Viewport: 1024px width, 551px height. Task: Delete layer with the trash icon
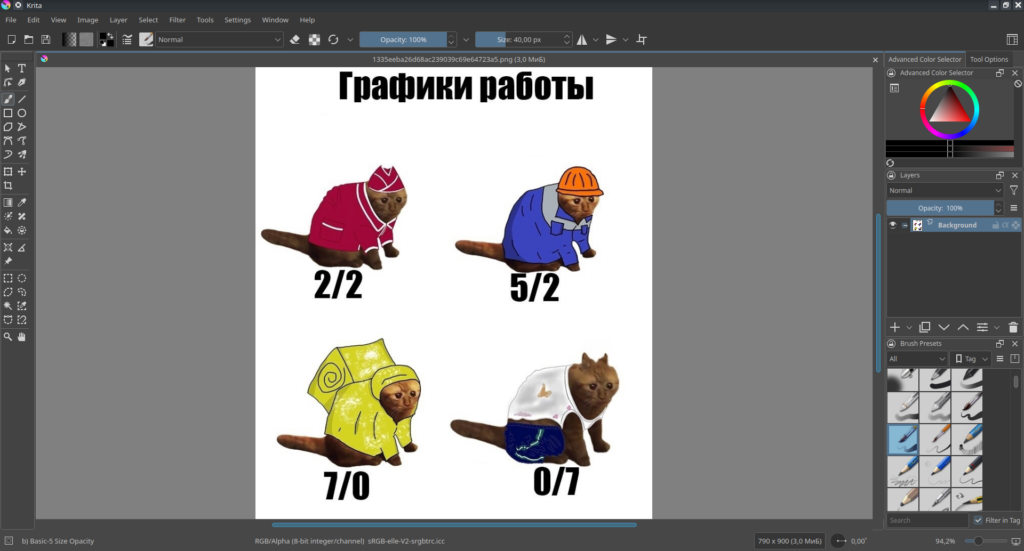coord(1013,327)
